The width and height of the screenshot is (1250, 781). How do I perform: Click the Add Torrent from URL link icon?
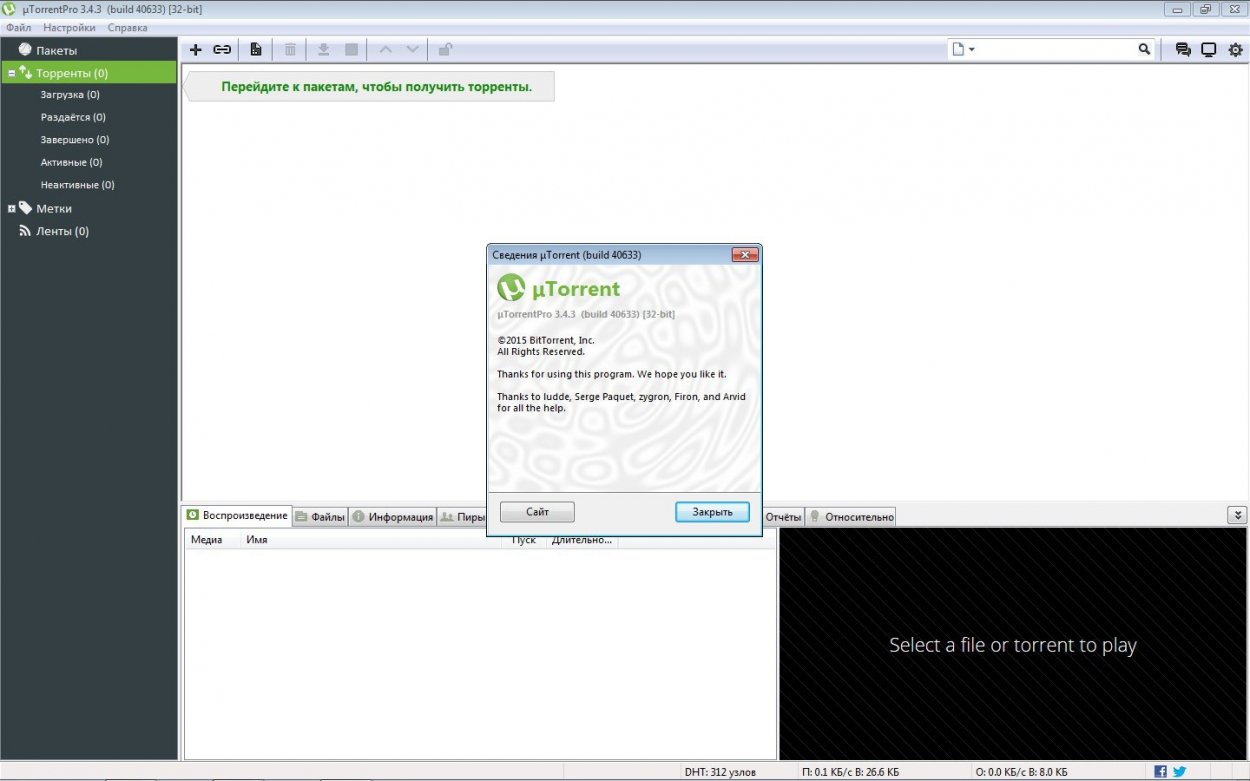point(222,49)
